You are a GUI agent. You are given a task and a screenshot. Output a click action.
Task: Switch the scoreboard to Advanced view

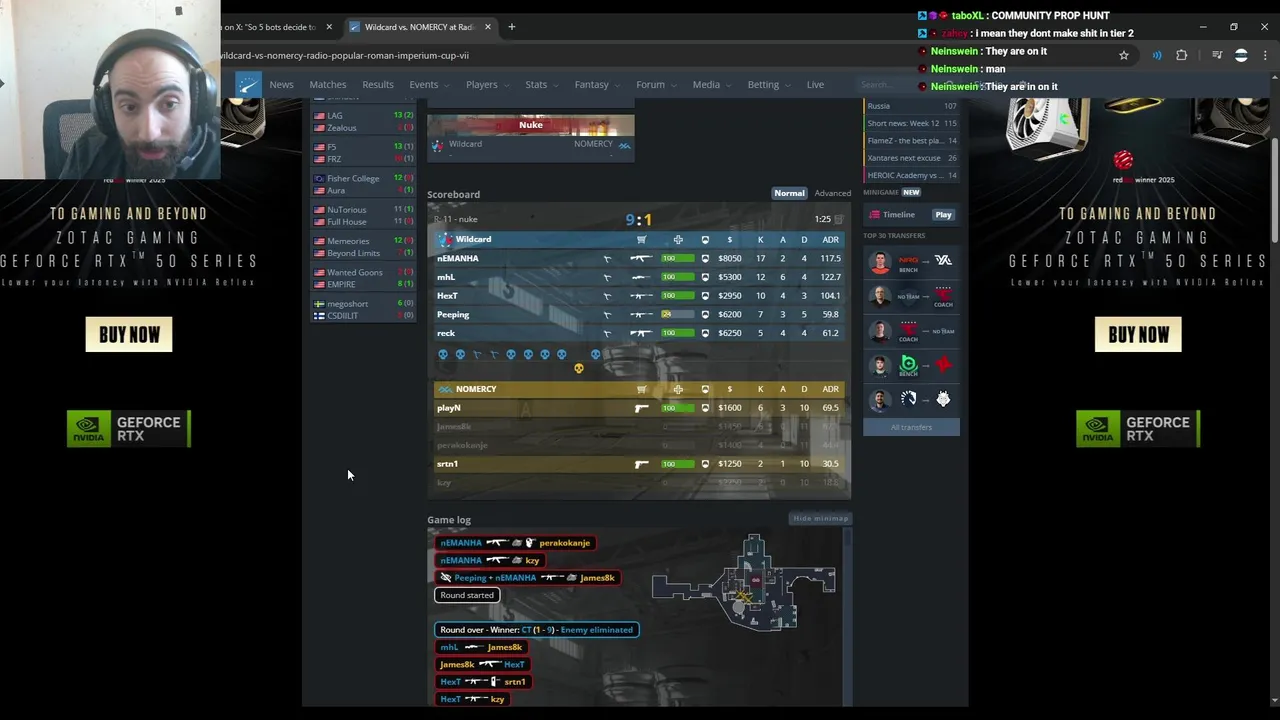click(x=832, y=193)
